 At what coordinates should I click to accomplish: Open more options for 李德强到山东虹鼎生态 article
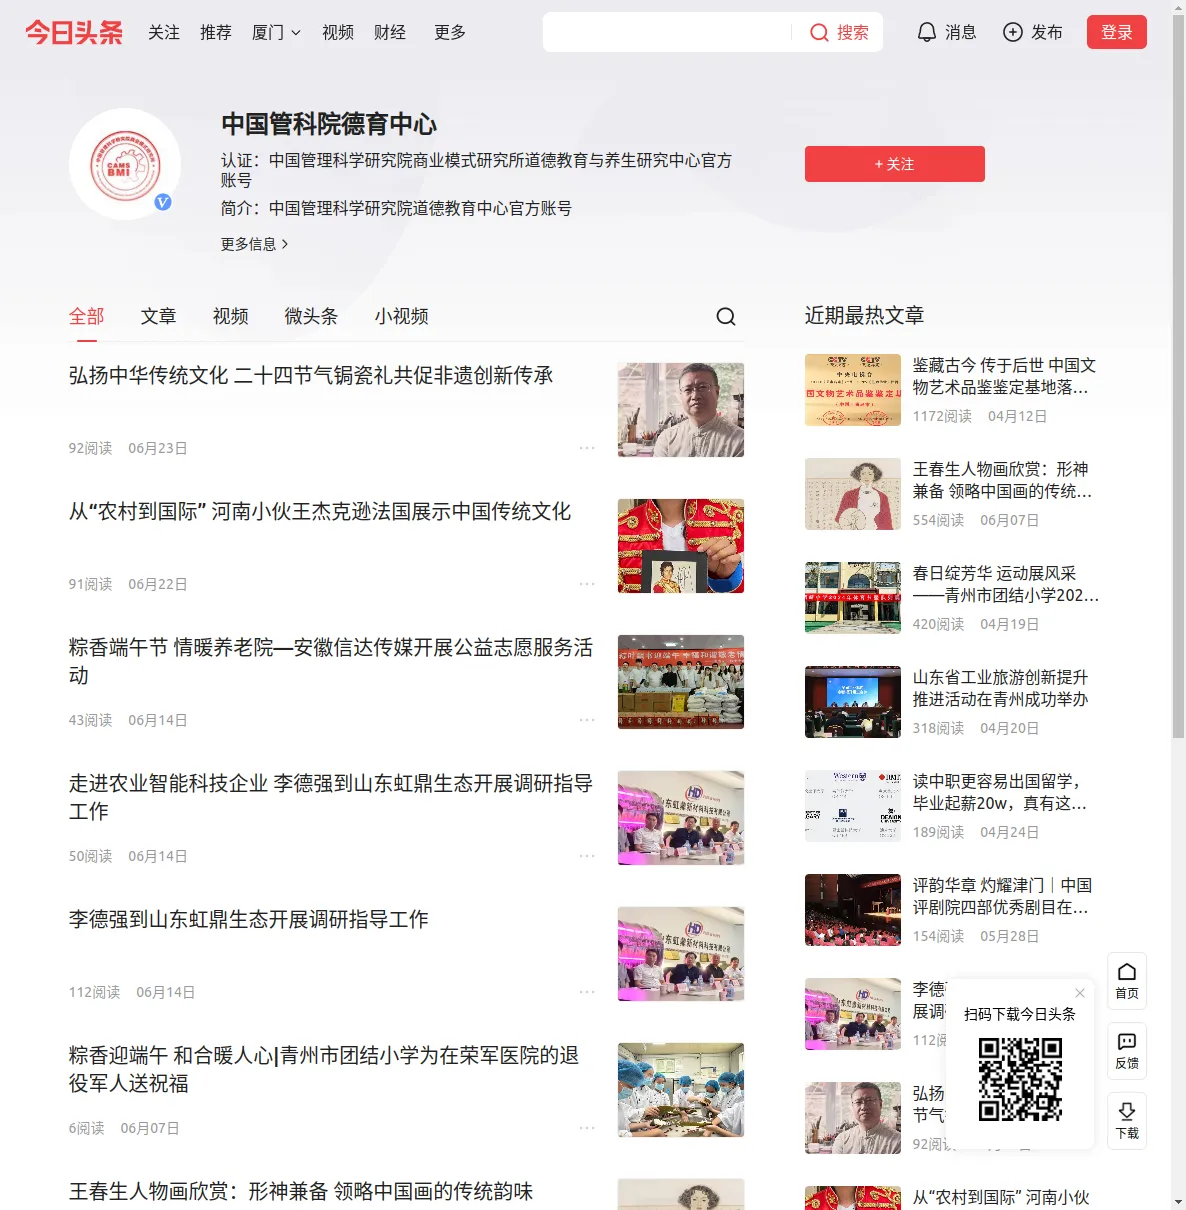[587, 992]
